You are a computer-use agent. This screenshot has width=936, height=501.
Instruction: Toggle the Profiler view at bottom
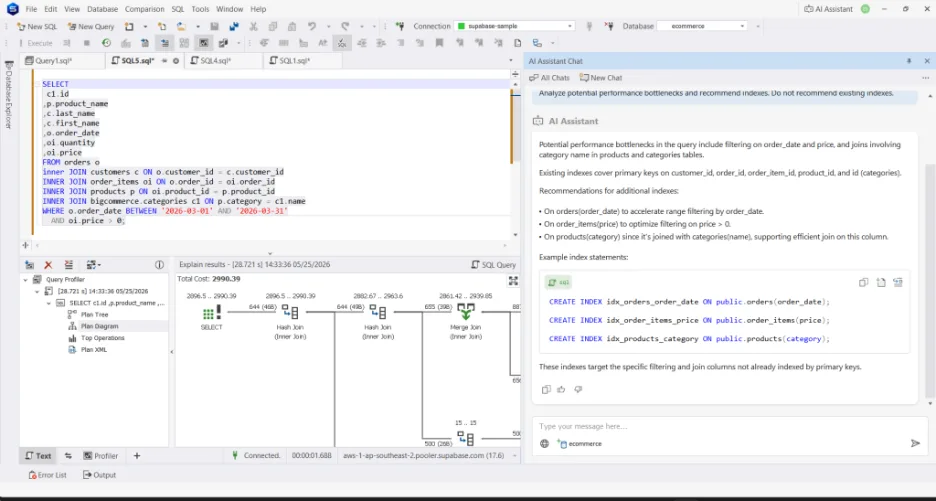pos(100,456)
